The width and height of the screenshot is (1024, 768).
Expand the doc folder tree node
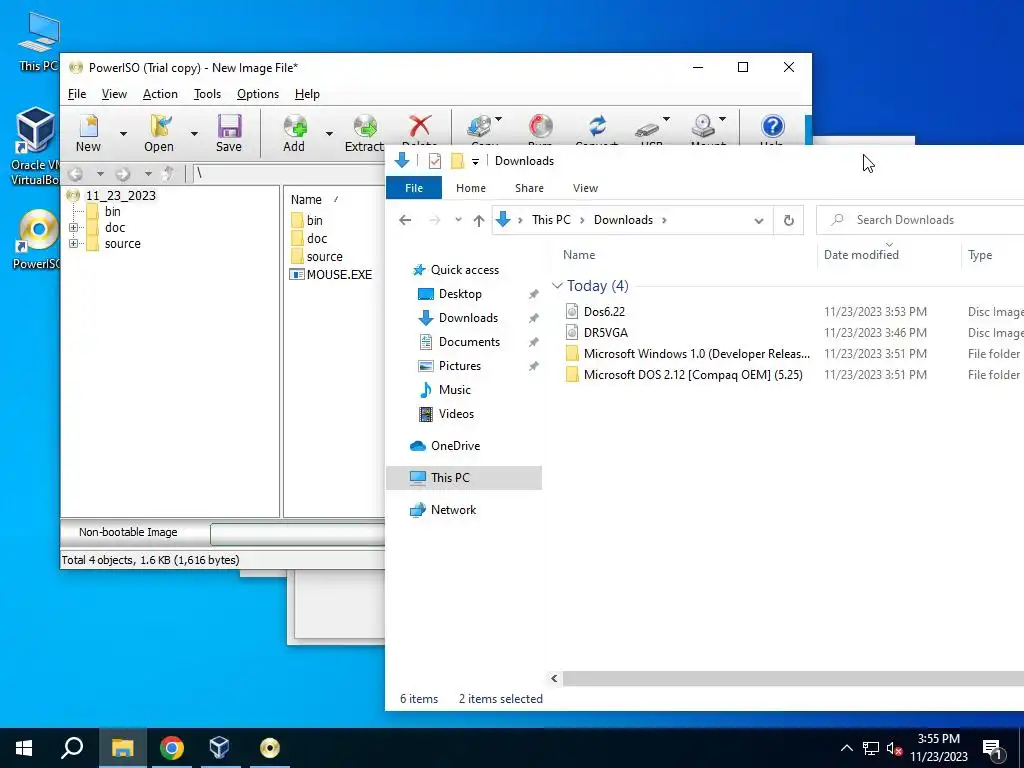[x=73, y=228]
